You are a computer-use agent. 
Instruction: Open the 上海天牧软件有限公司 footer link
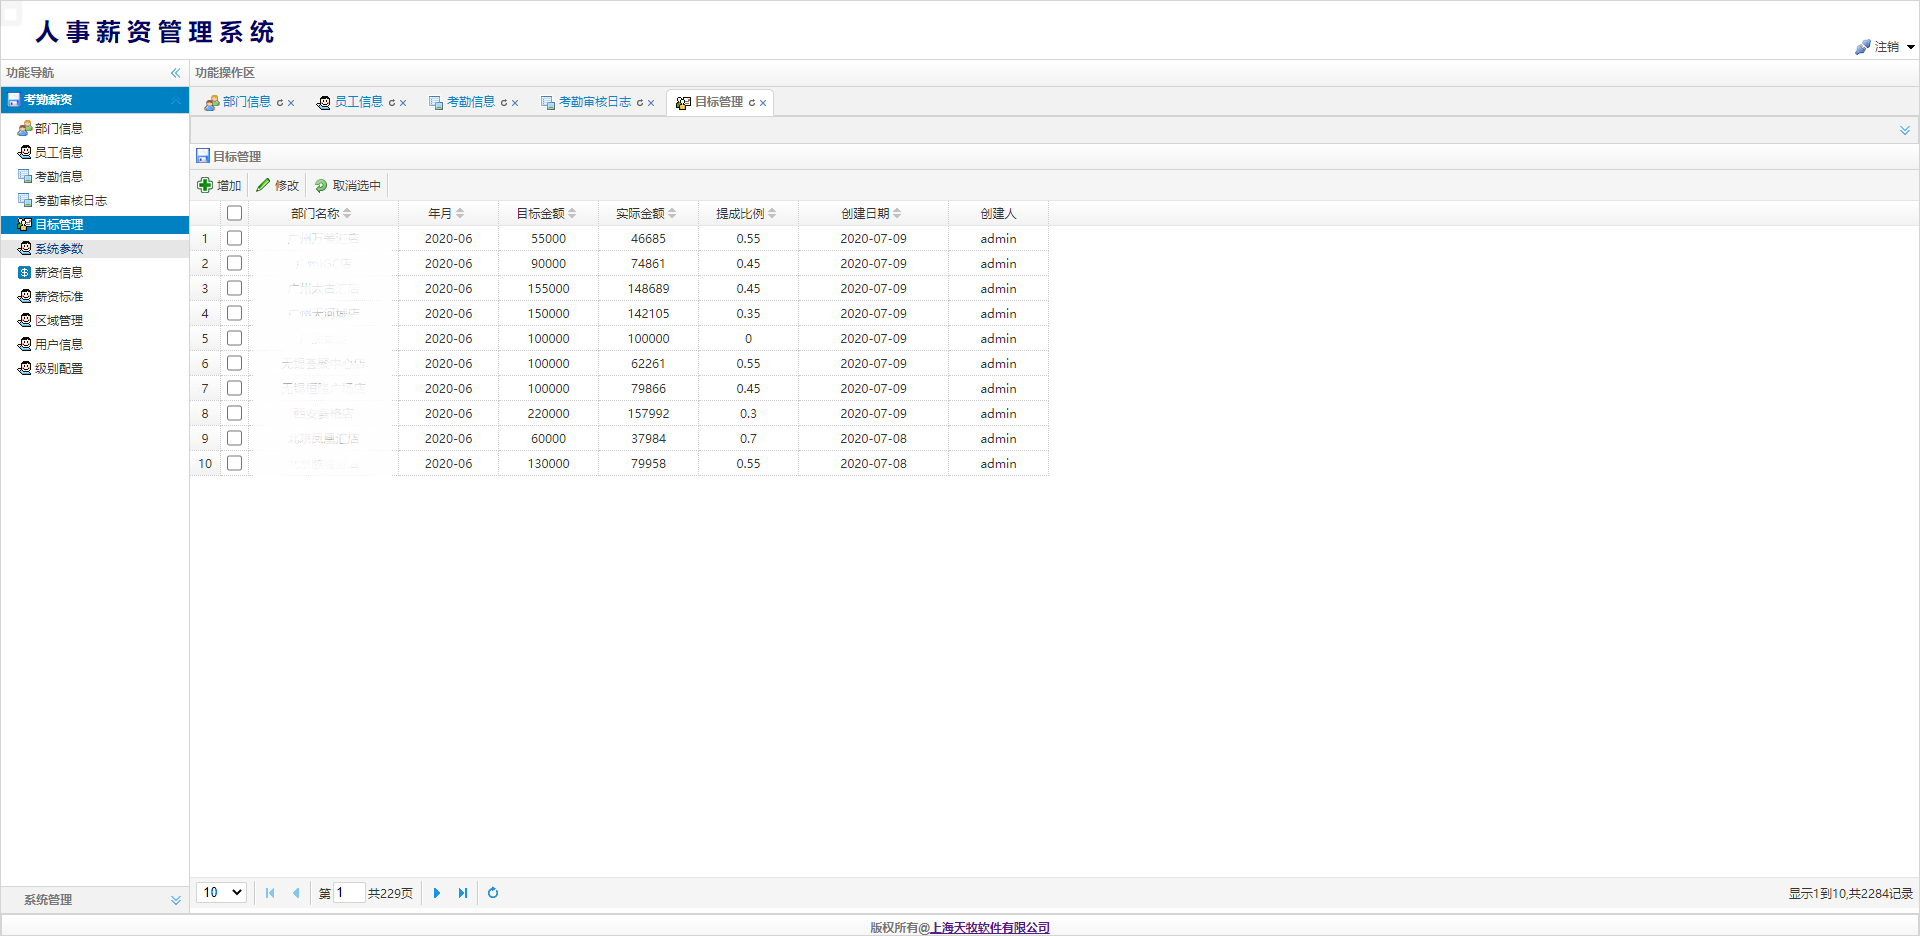click(x=990, y=927)
